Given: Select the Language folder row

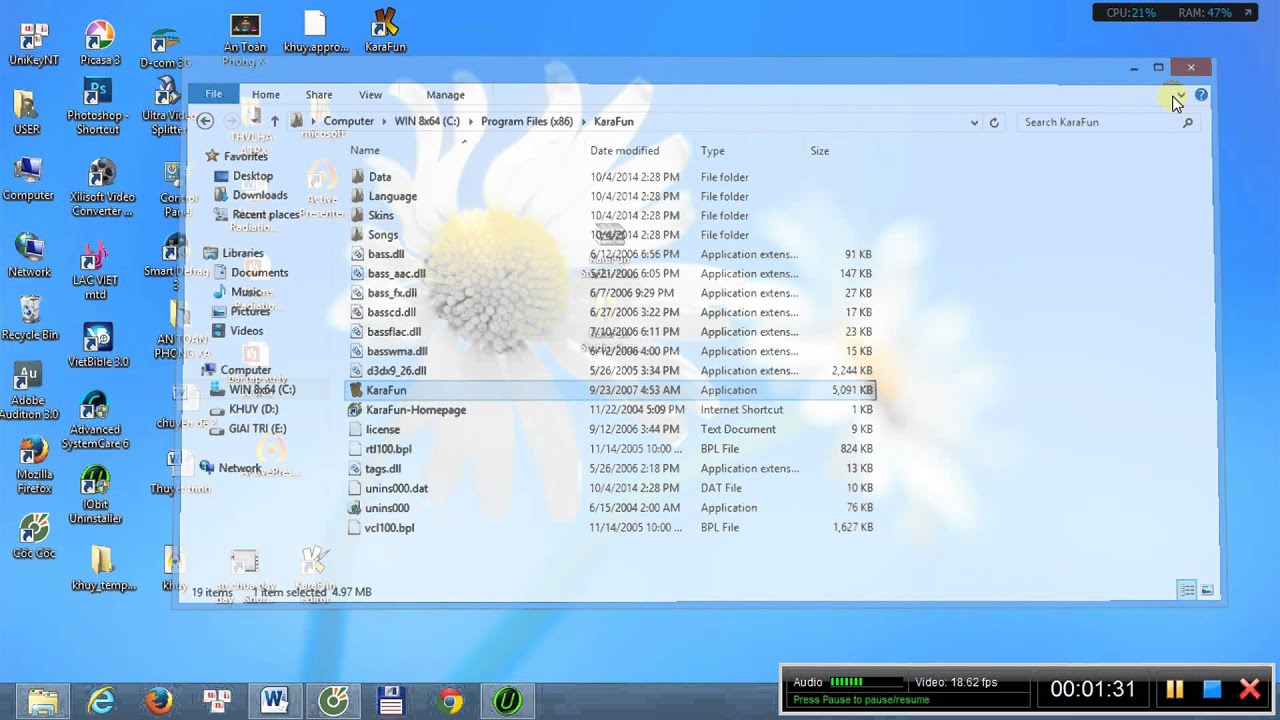Looking at the screenshot, I should pos(611,196).
